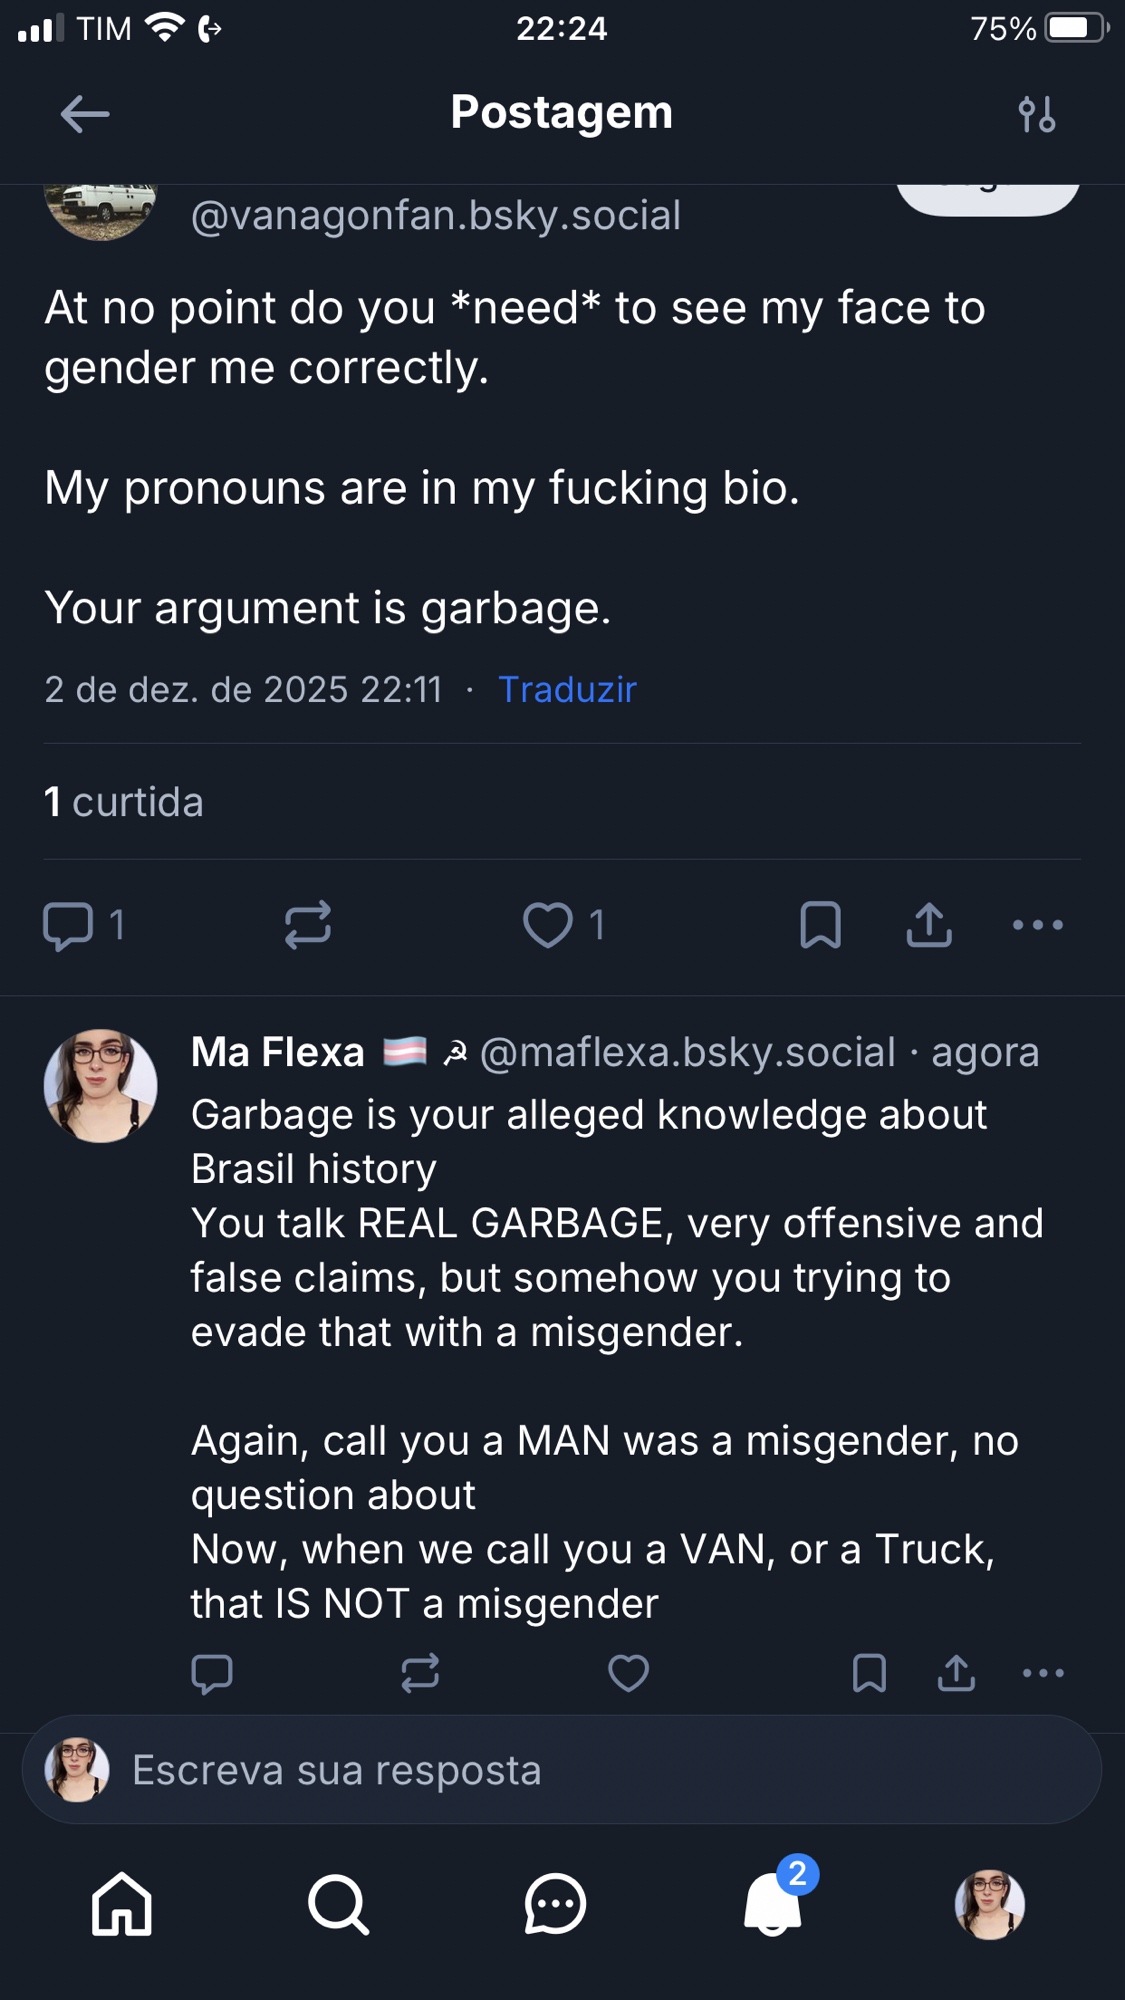Bookmark the main post
Screen dimensions: 1125x2000
coord(820,925)
